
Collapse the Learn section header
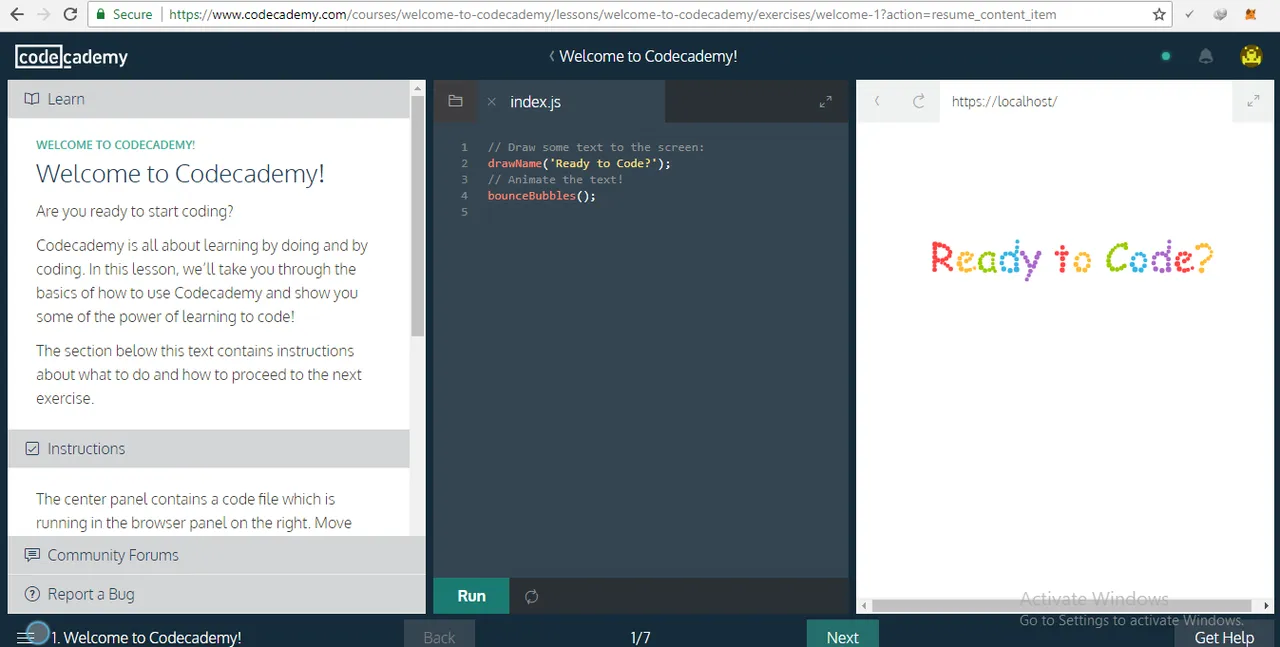pos(209,99)
